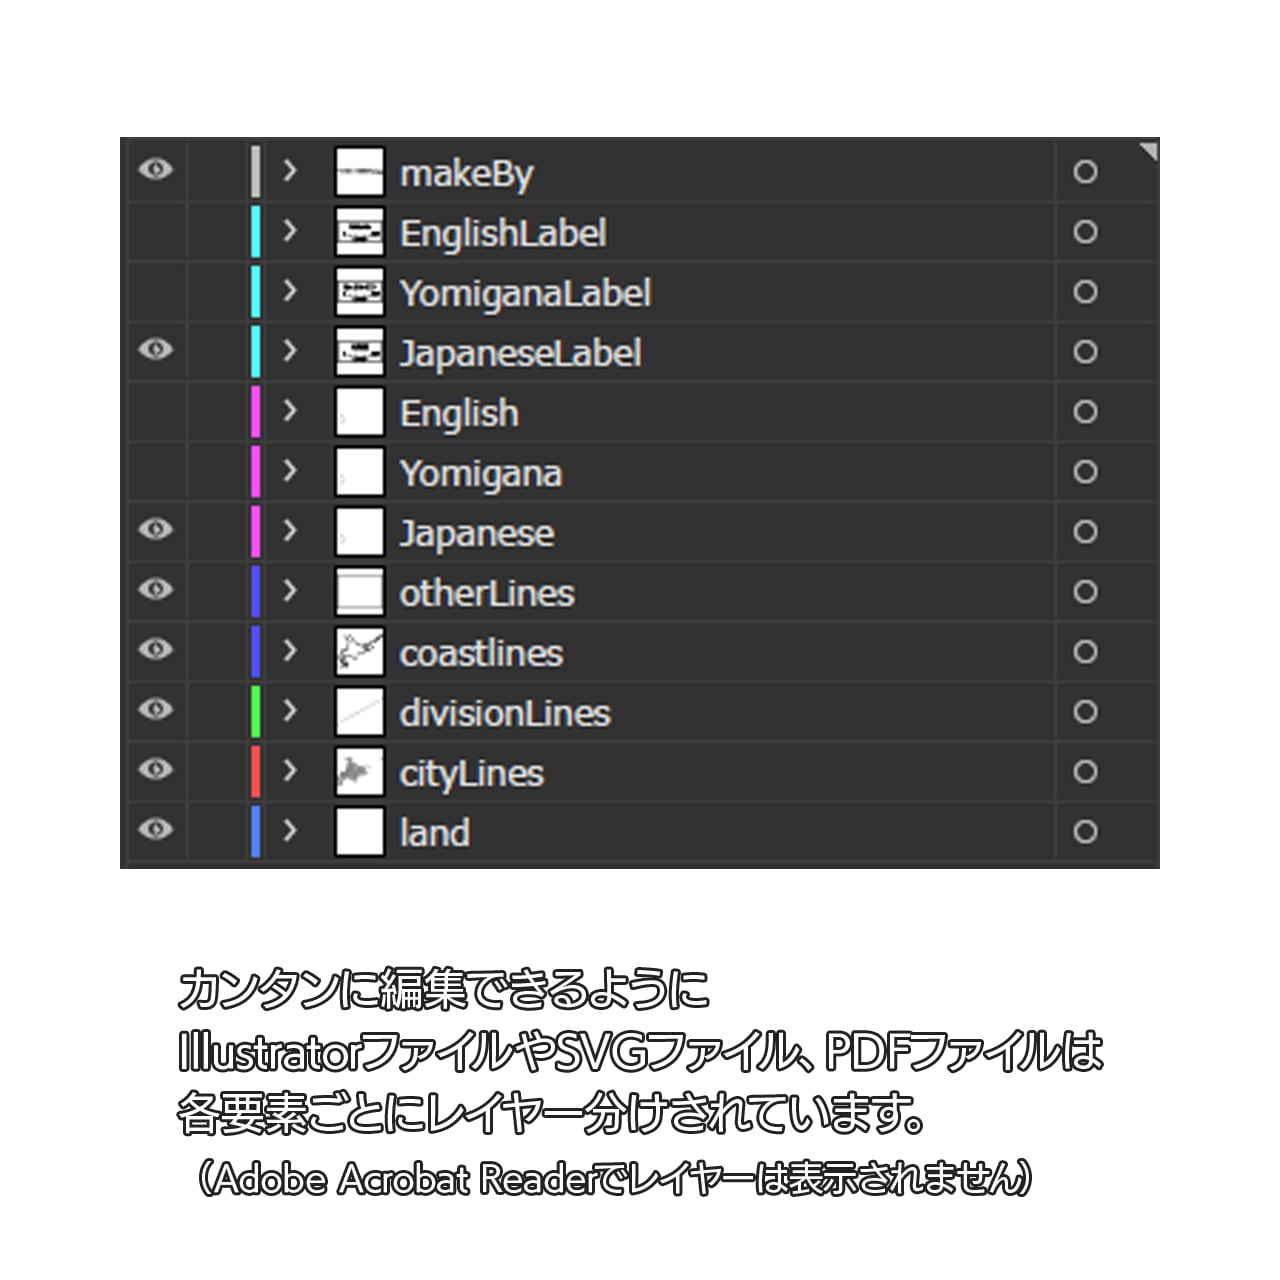
Task: Click the target circle for coastlines layer
Action: click(x=1085, y=652)
